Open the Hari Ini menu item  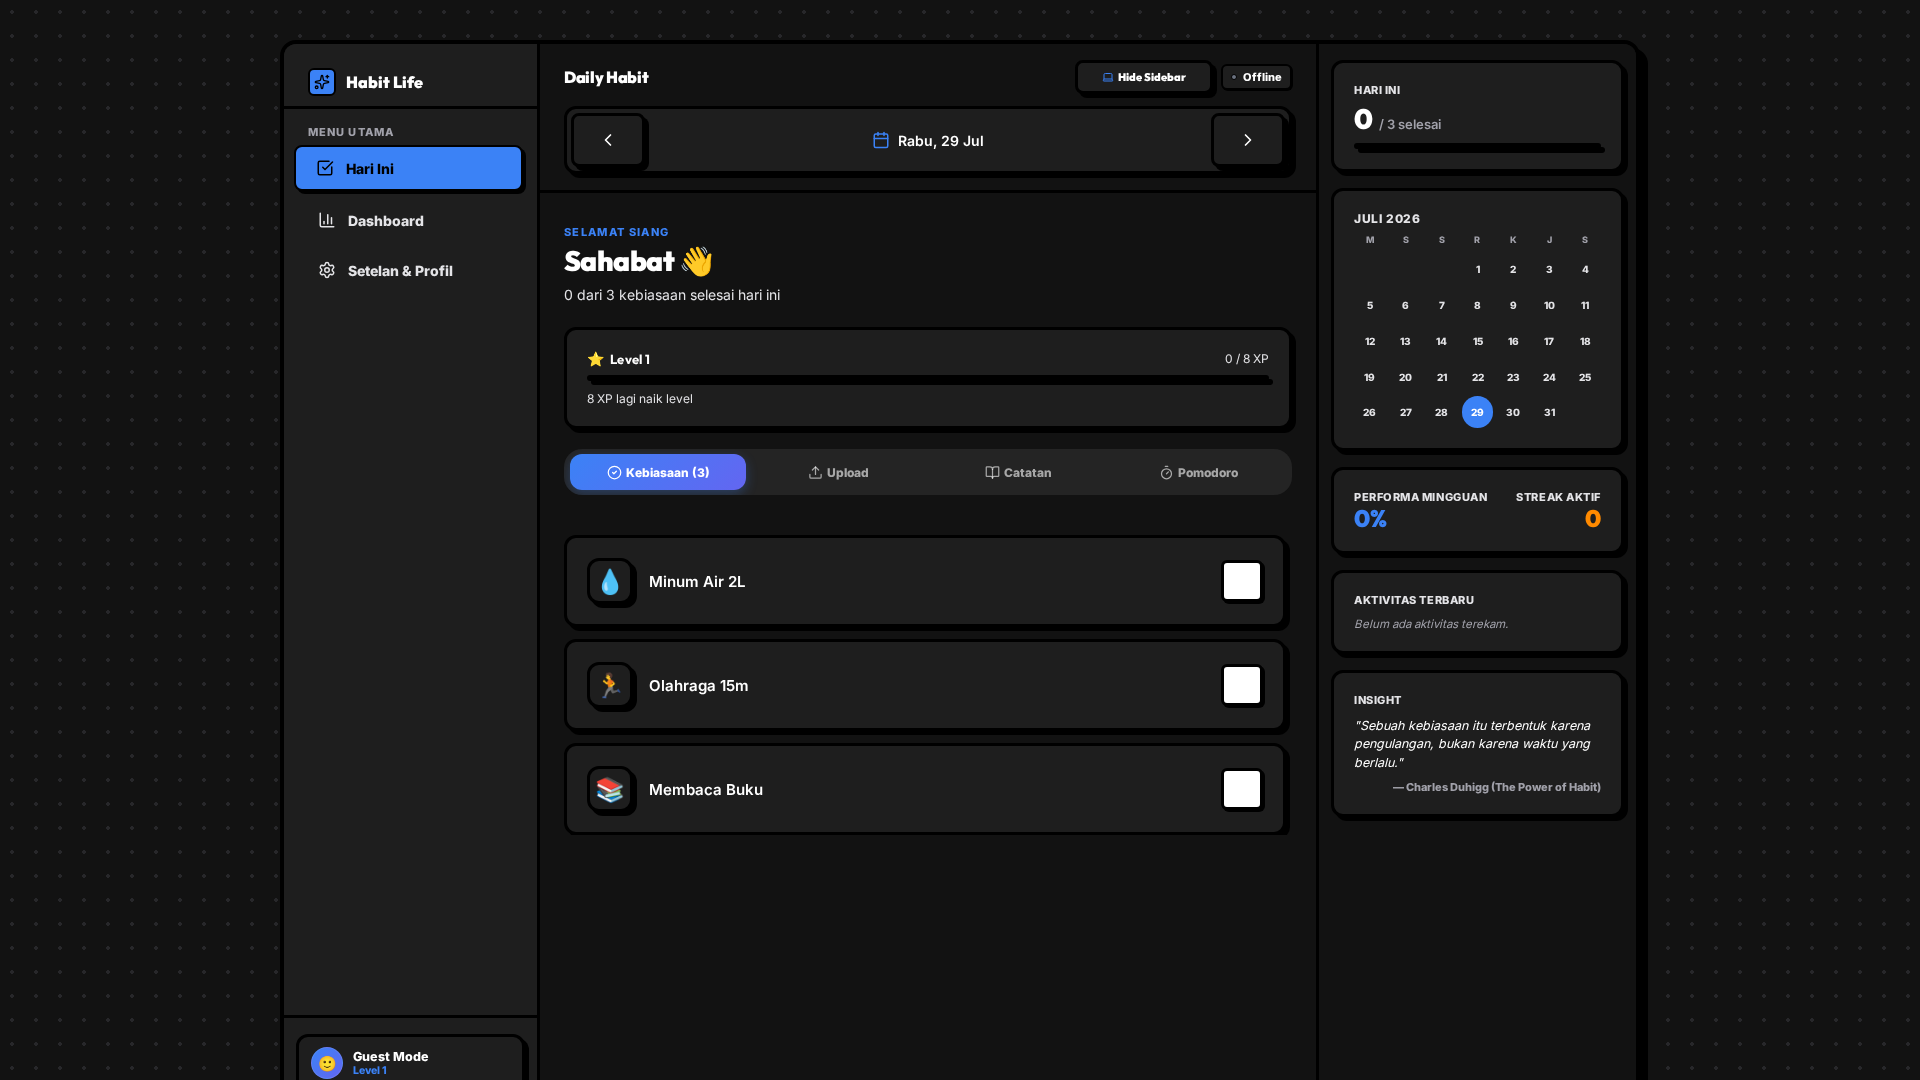pyautogui.click(x=408, y=168)
